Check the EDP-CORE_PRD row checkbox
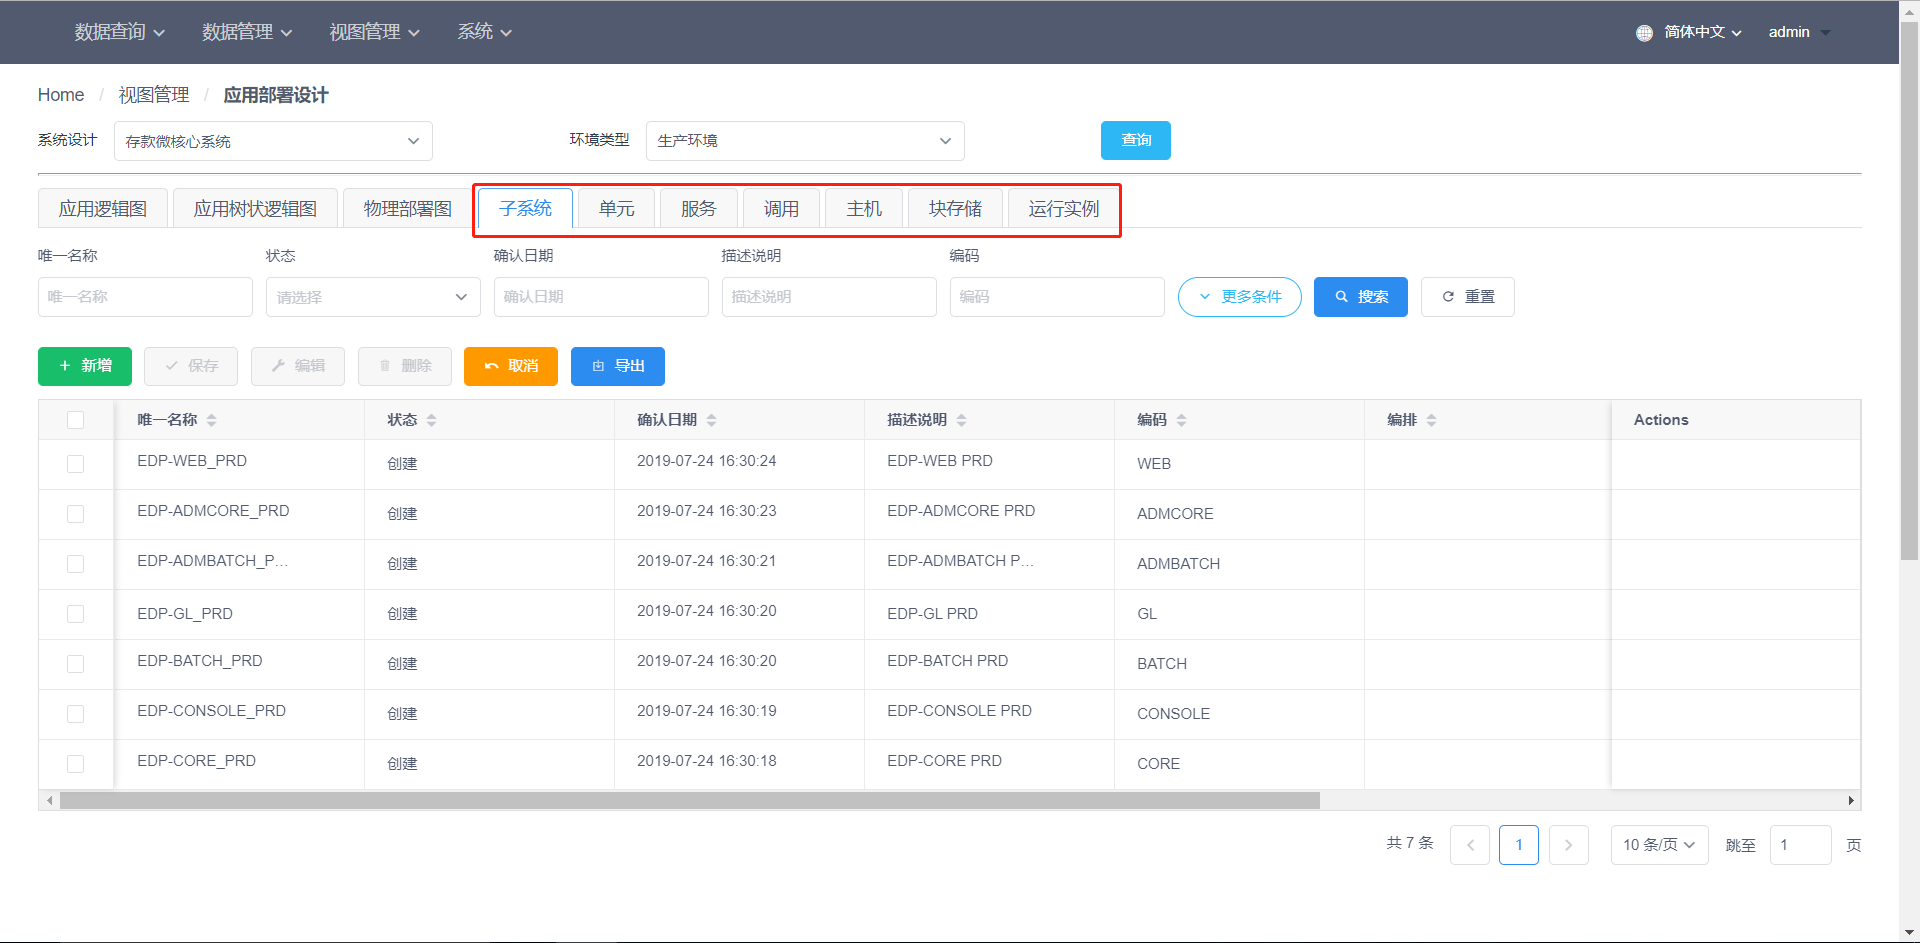Viewport: 1920px width, 943px height. [75, 764]
